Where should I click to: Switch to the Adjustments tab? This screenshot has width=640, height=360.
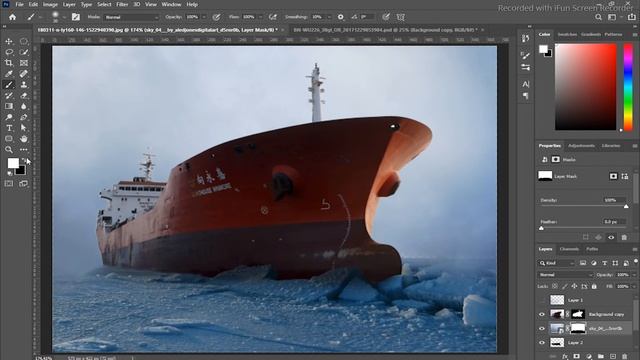[581, 146]
